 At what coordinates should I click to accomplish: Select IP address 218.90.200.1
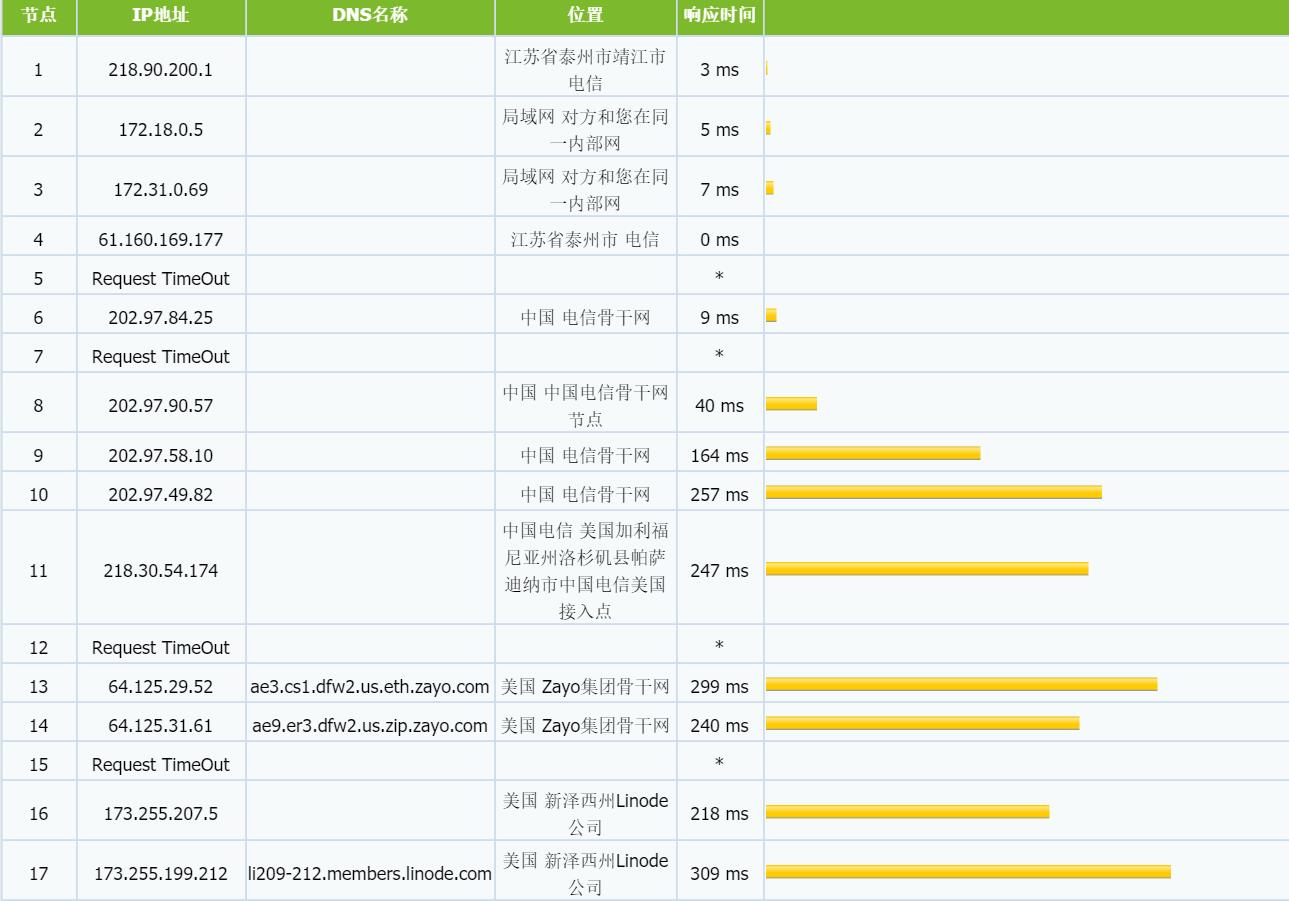(161, 70)
